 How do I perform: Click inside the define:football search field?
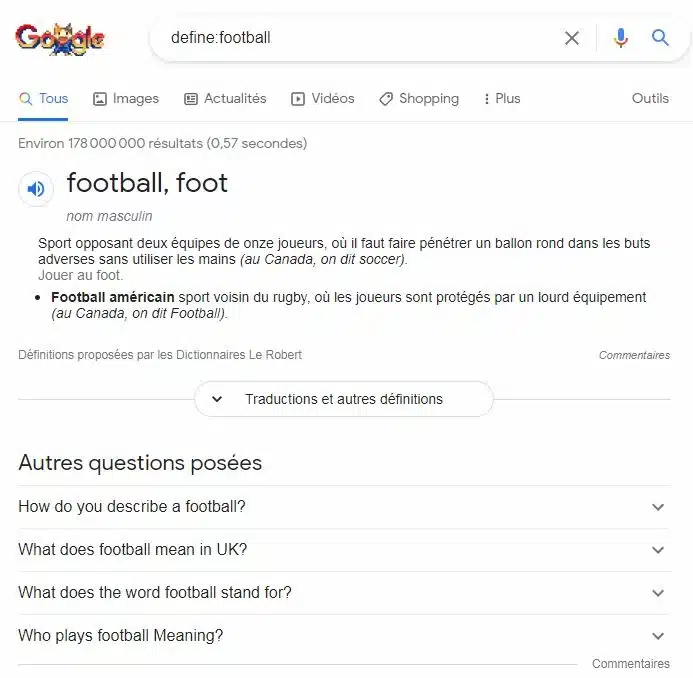tap(362, 38)
